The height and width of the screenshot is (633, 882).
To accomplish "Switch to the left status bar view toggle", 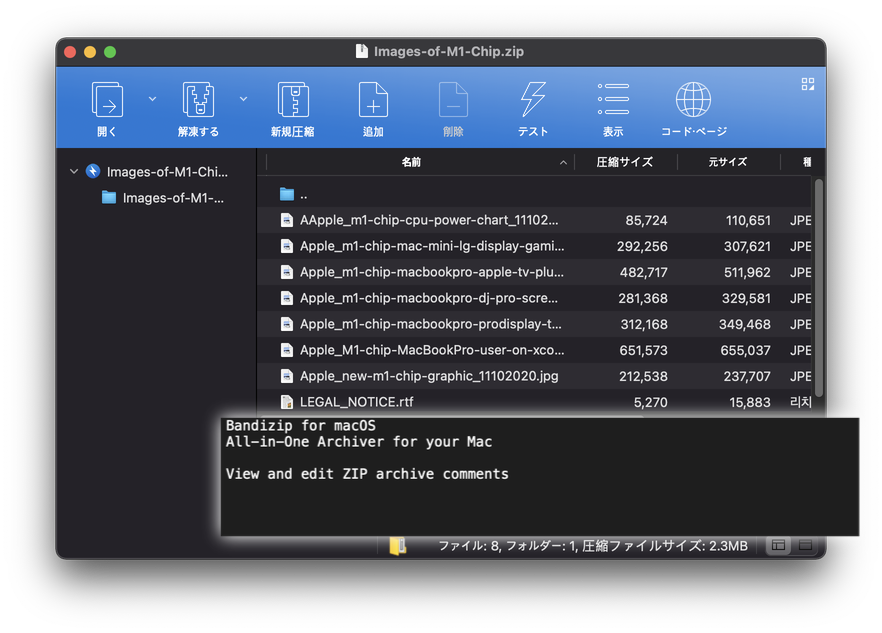I will [x=778, y=545].
